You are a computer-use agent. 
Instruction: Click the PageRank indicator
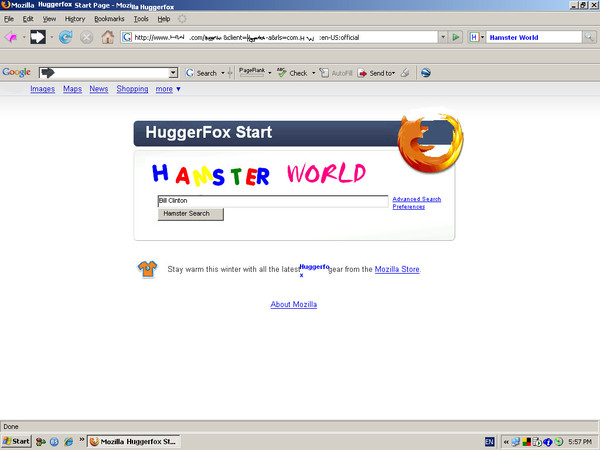coord(251,72)
